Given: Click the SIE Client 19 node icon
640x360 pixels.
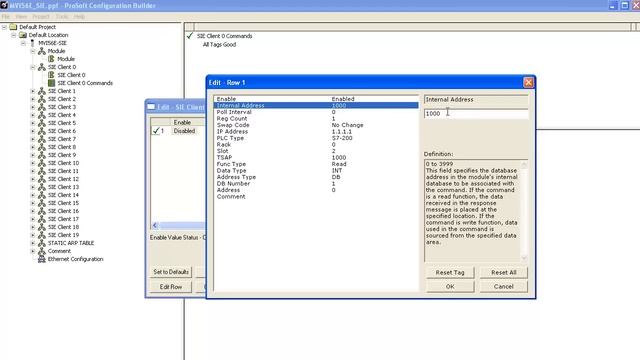Looking at the screenshot, I should point(42,235).
